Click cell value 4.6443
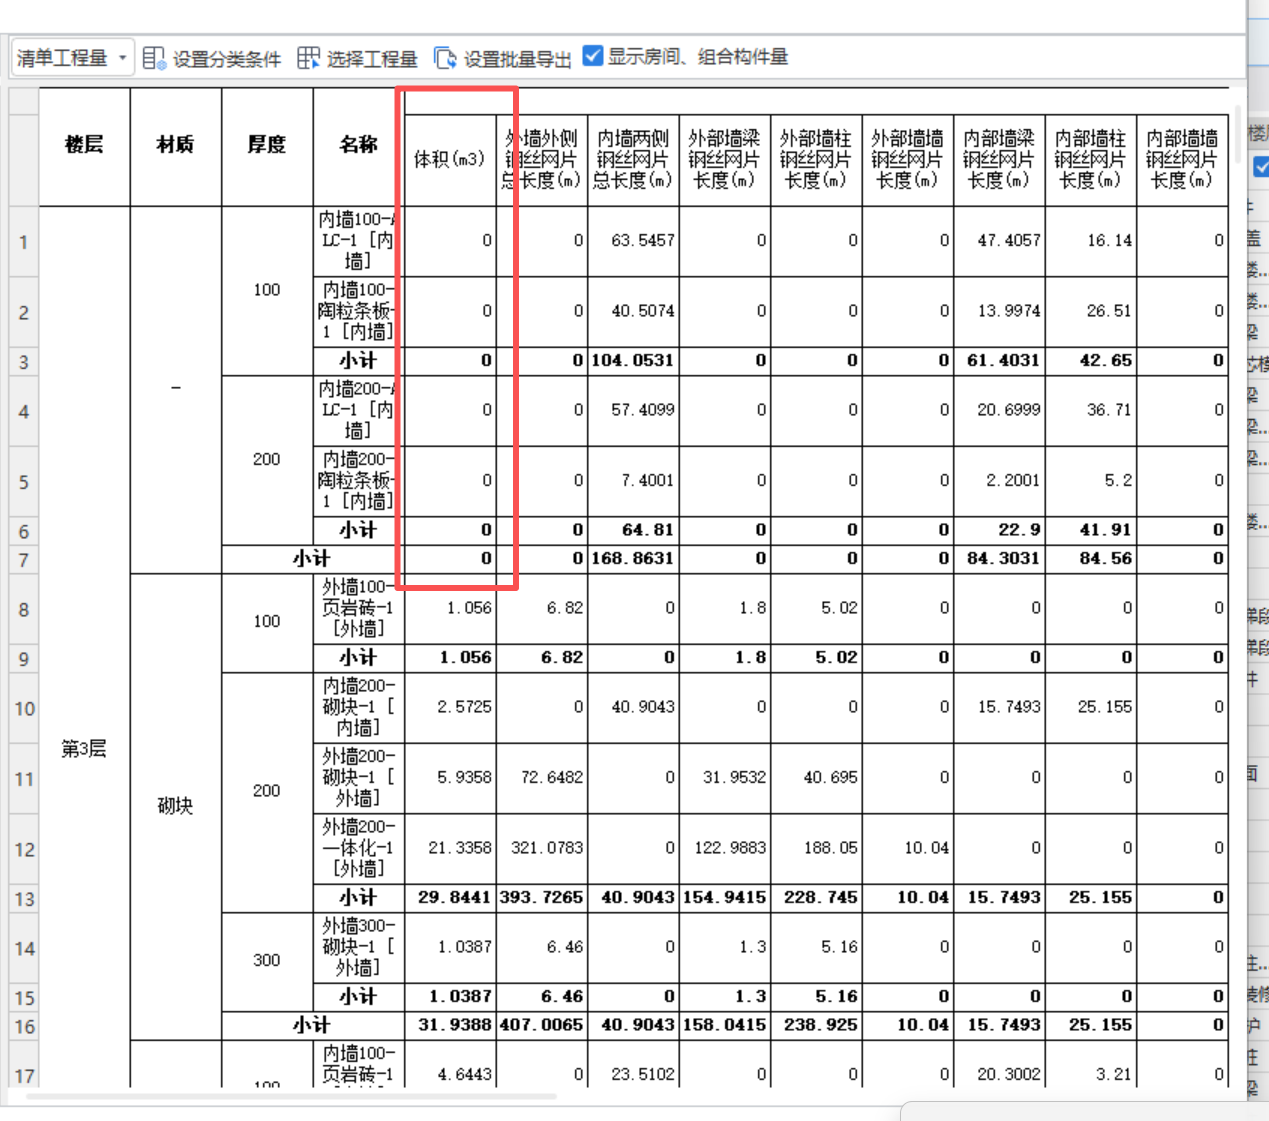This screenshot has width=1269, height=1121. pos(464,1074)
